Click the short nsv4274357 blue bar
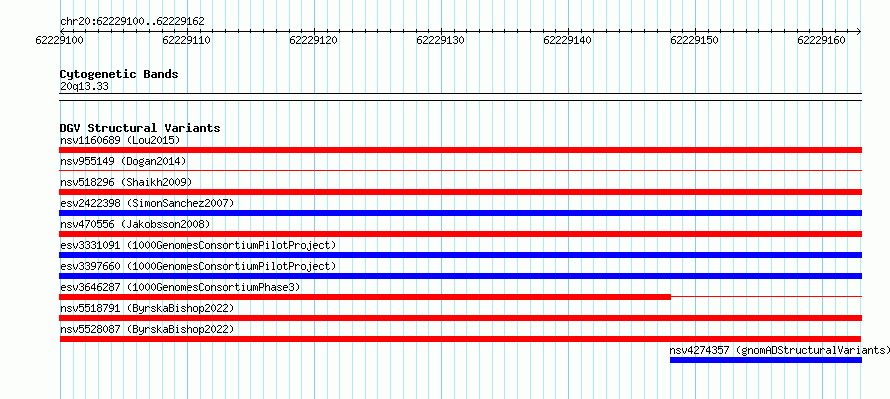The height and width of the screenshot is (399, 890). (766, 360)
